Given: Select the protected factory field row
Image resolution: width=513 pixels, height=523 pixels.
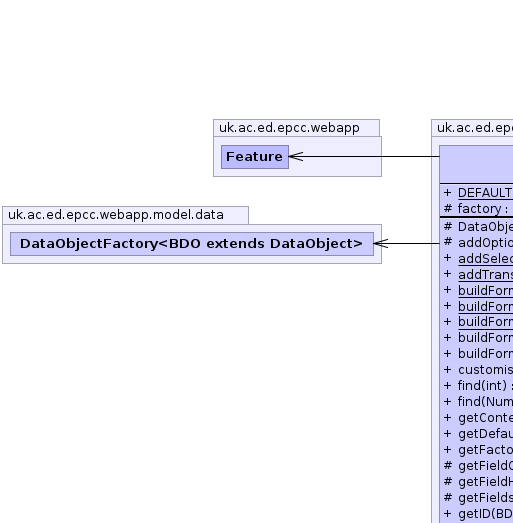Looking at the screenshot, I should (478, 209).
